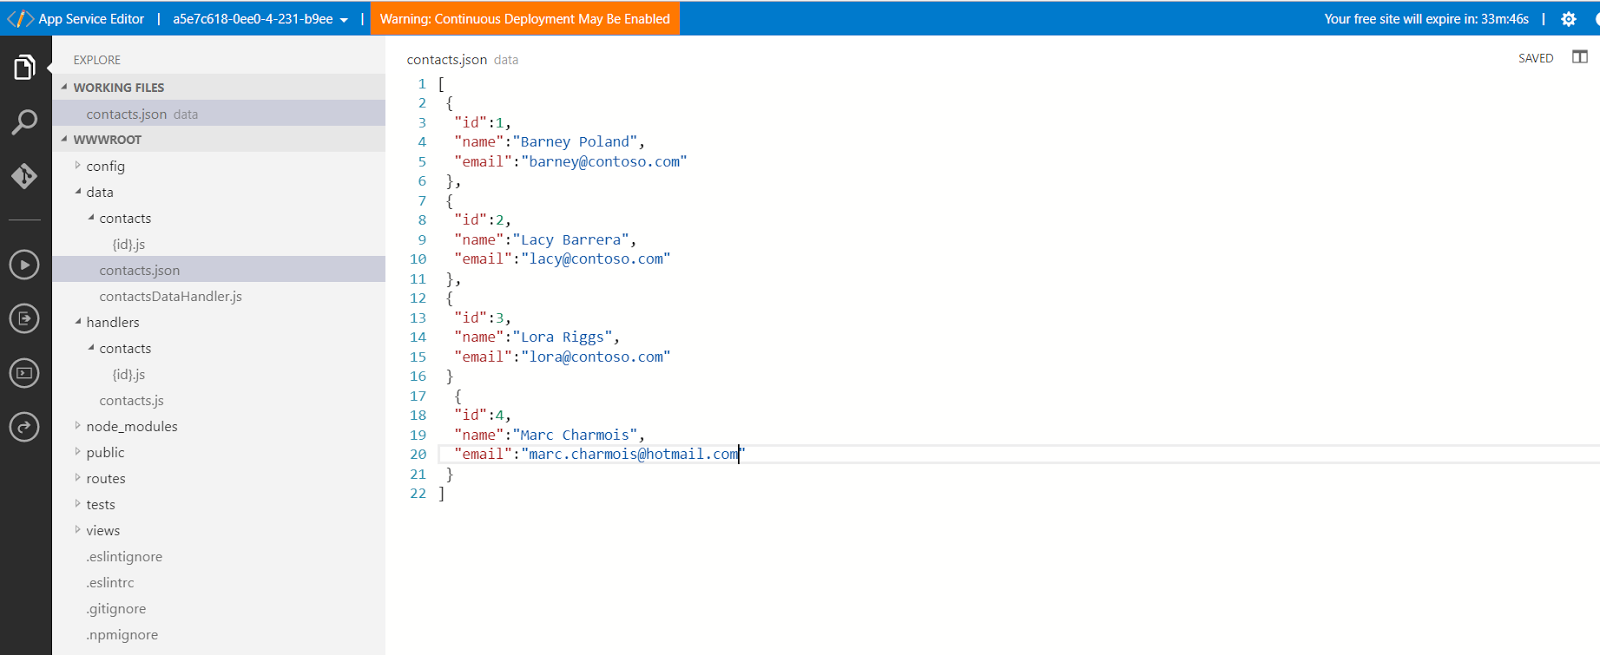Select contacts.json in Working Files
Viewport: 1600px width, 655px height.
click(219, 114)
